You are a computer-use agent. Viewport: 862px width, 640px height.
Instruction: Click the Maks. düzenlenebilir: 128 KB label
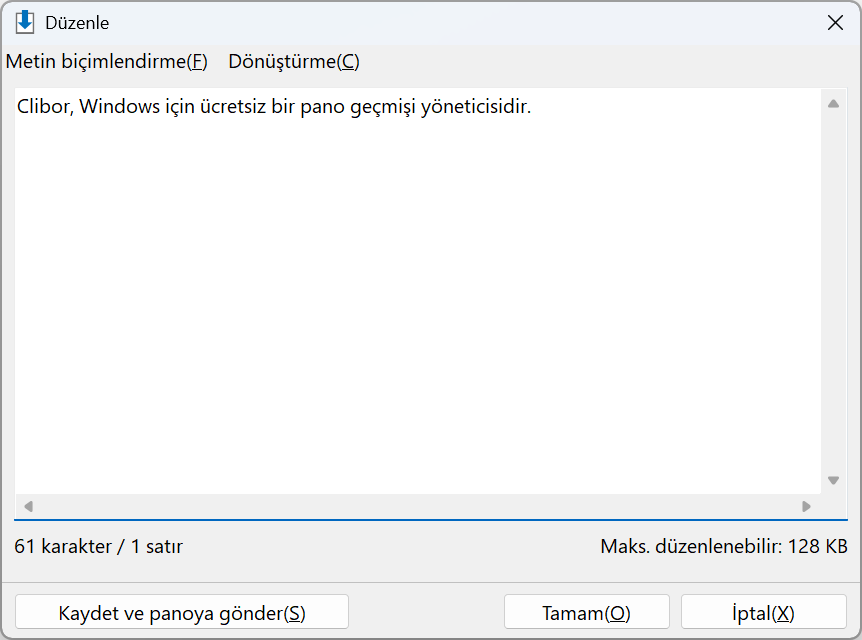click(x=723, y=547)
